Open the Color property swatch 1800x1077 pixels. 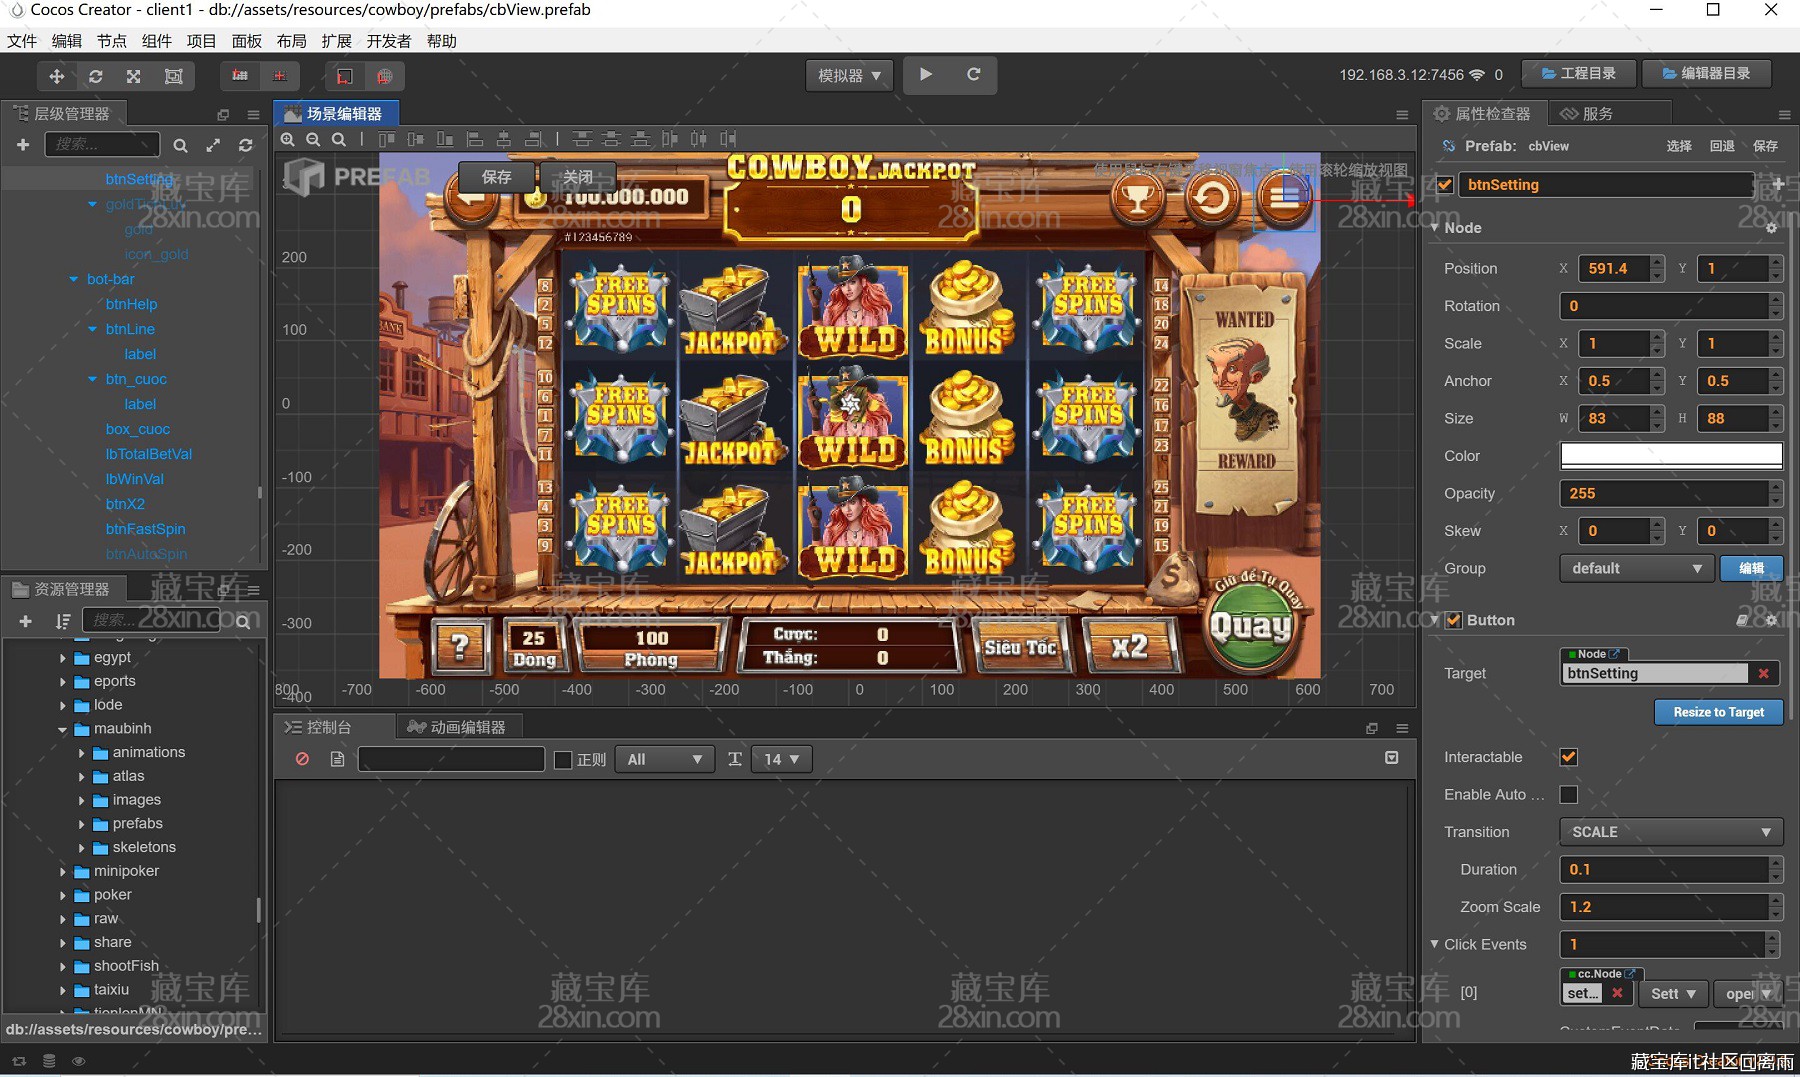[1671, 456]
